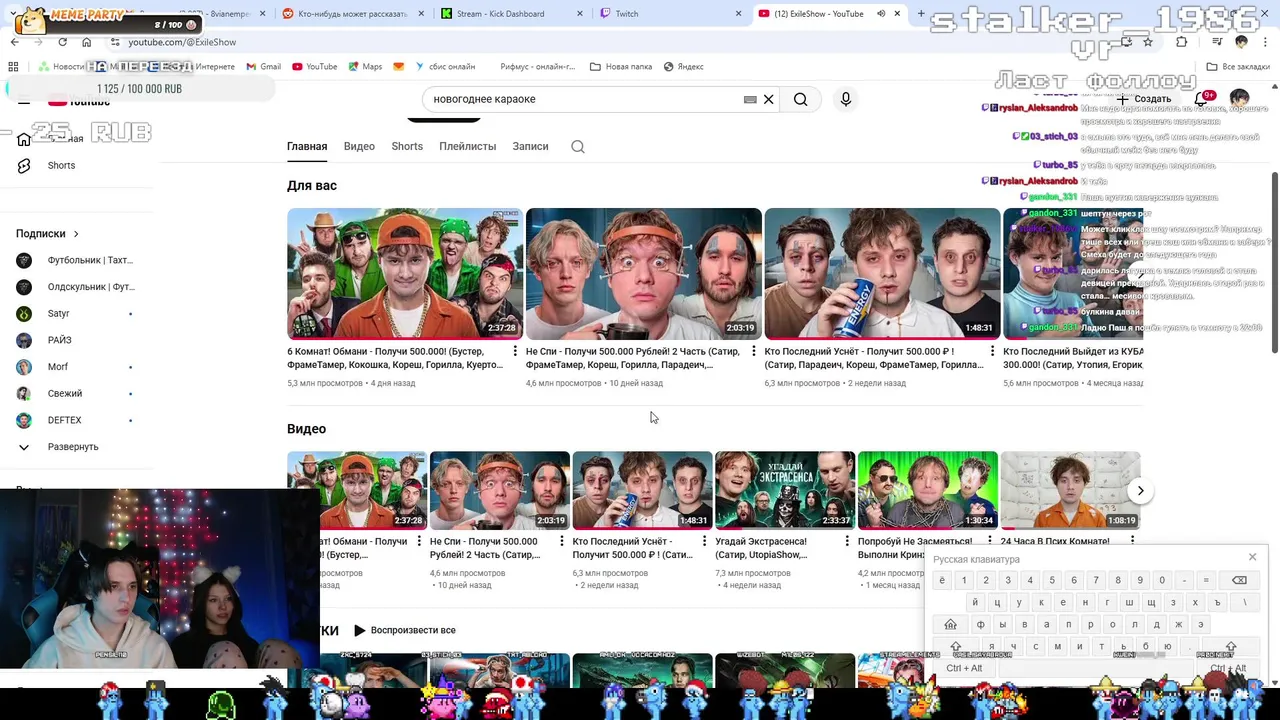Open the РАЙЗ subscription channel
The image size is (1280, 720).
tap(59, 340)
